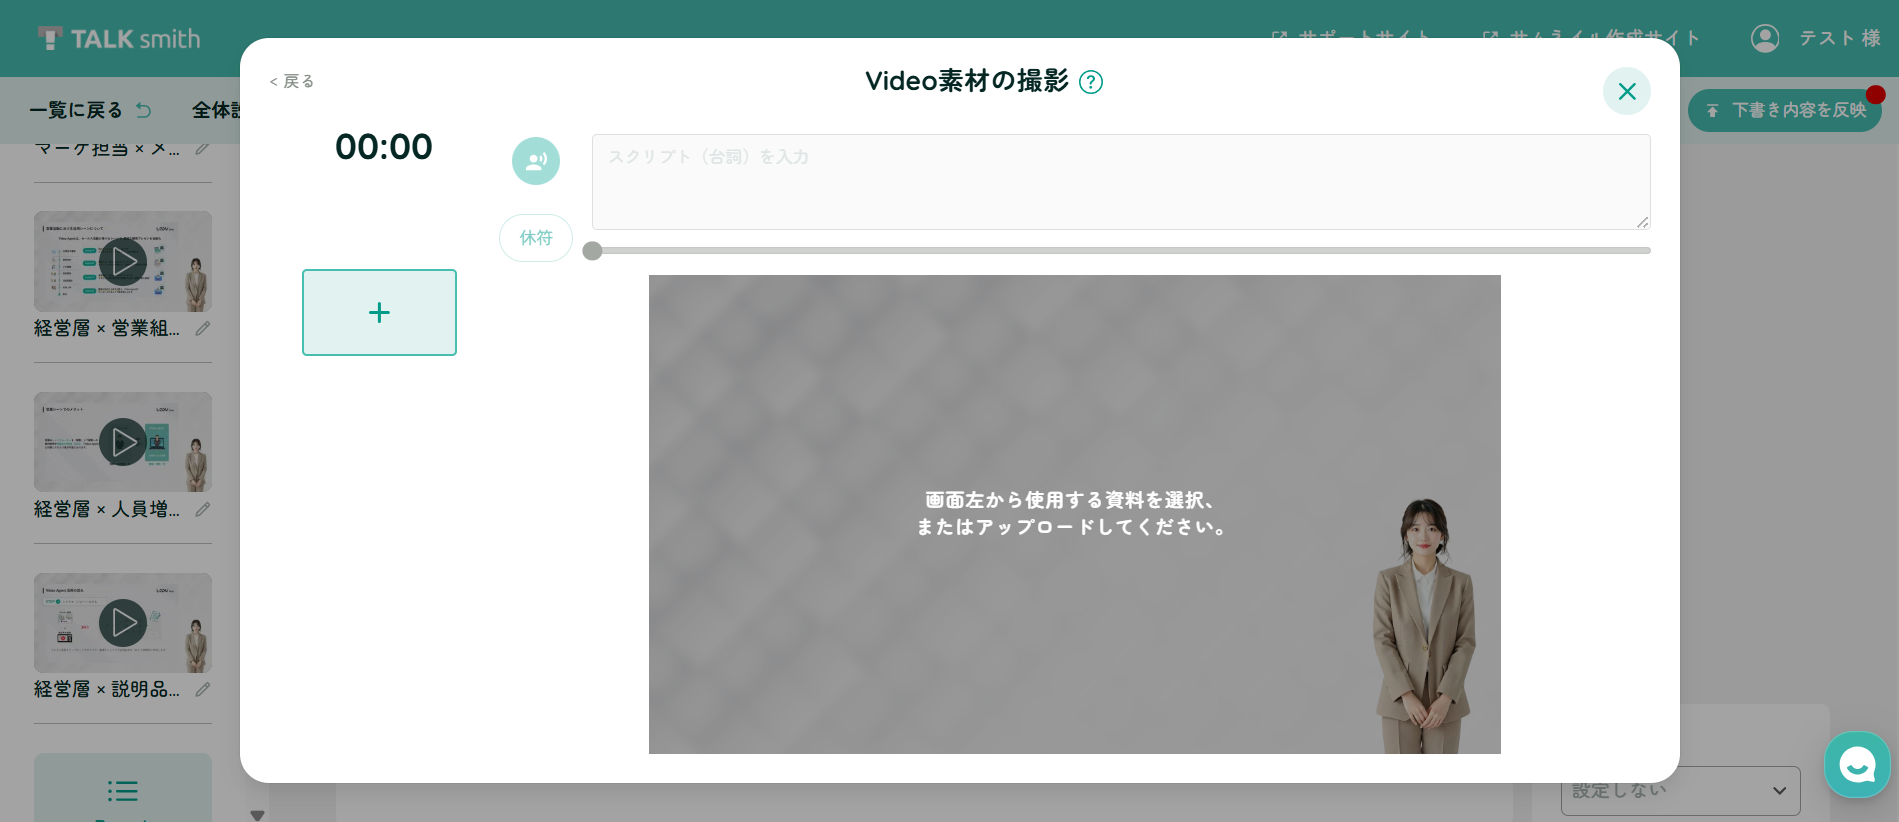Insert a 休符 pause
Screen dimensions: 1899x822
[x=536, y=238]
